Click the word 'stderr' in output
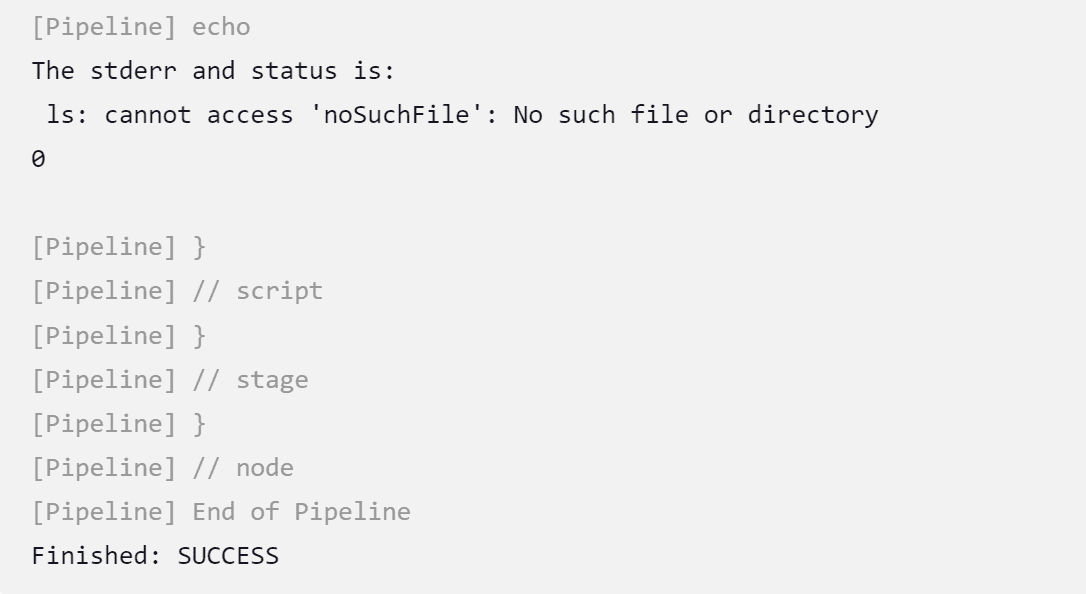 [x=134, y=71]
